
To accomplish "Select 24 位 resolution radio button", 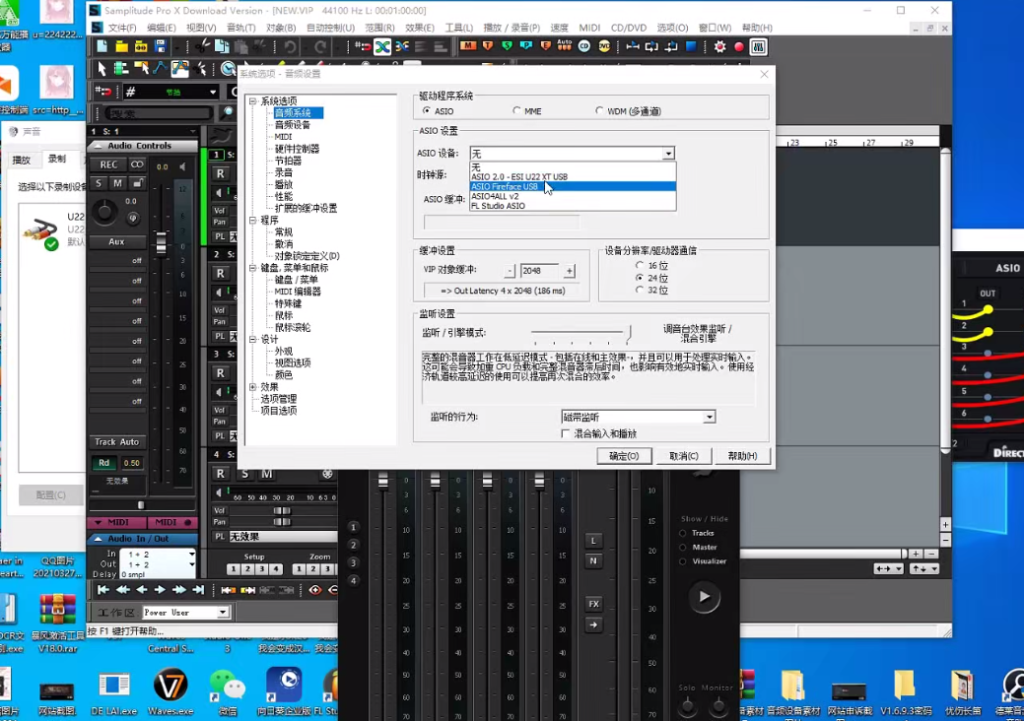I will pyautogui.click(x=639, y=278).
